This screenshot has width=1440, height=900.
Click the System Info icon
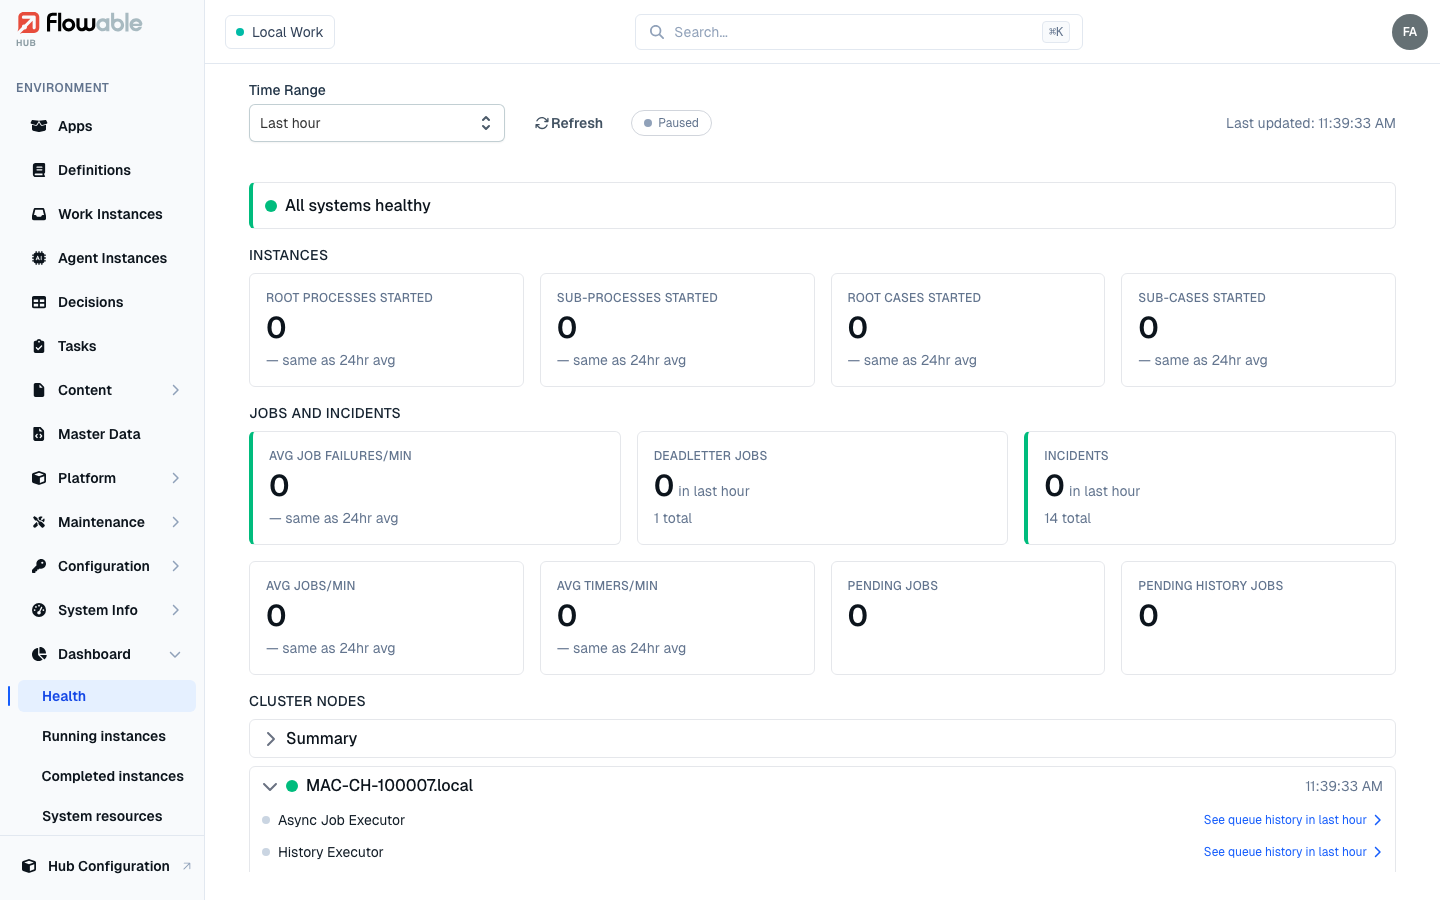[x=39, y=610]
